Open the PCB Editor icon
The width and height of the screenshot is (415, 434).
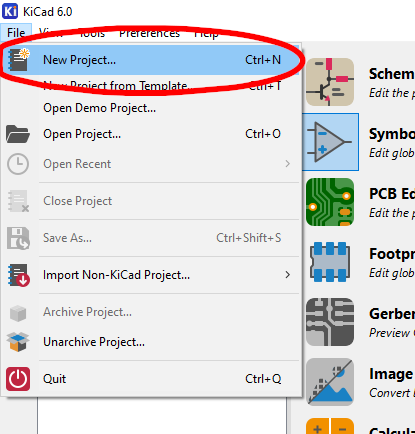click(x=330, y=202)
